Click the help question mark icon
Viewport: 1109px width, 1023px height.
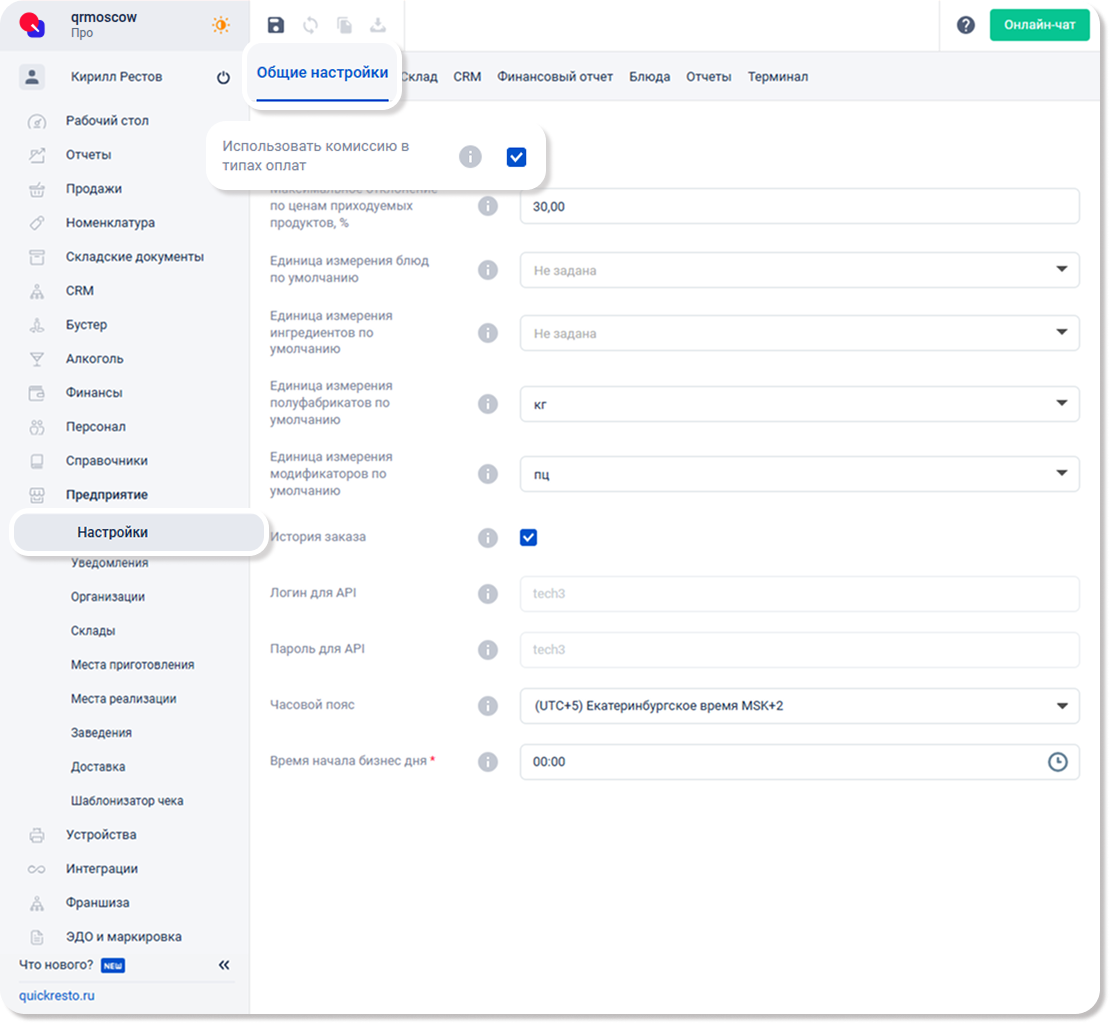965,26
